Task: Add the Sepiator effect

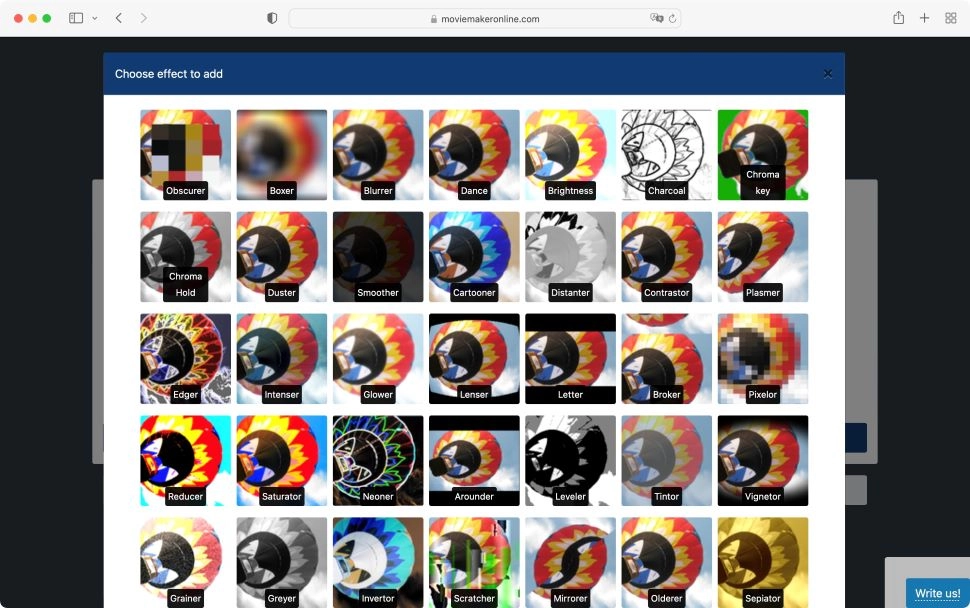Action: point(762,562)
